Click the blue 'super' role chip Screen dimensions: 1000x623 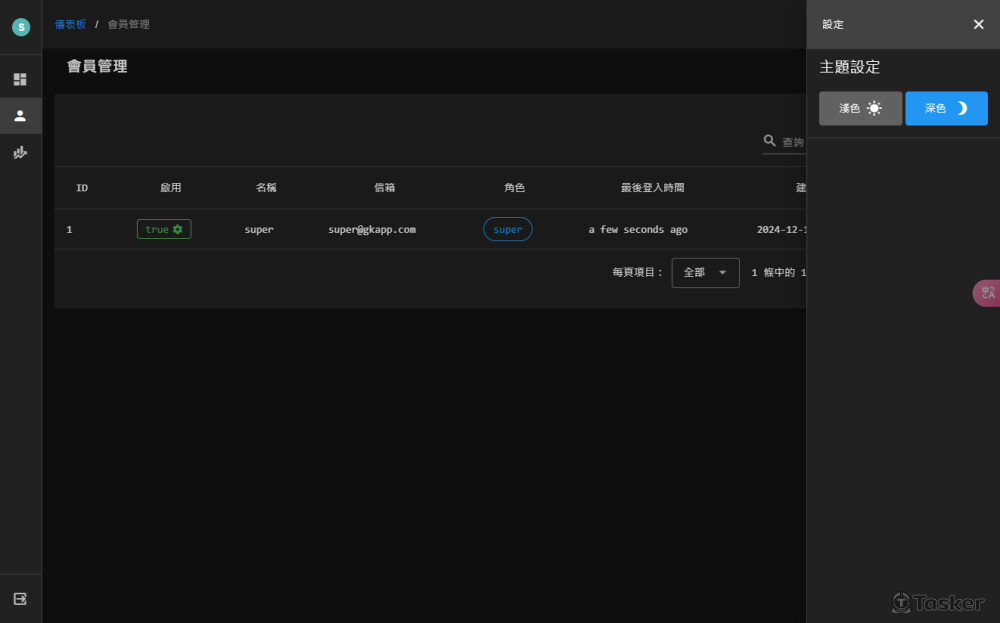[507, 229]
